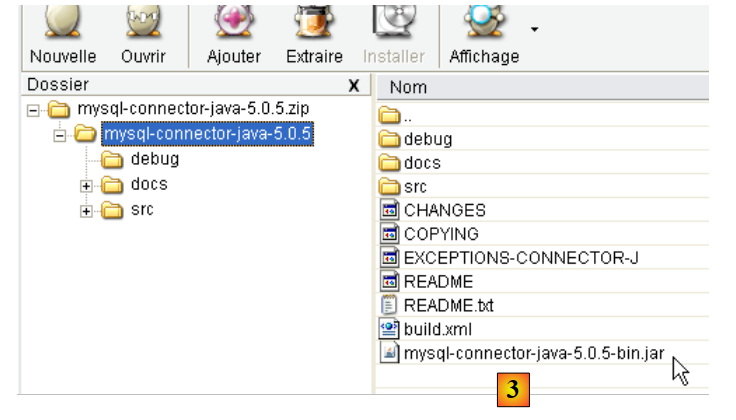Viewport: 736px width, 420px height.
Task: Select the build.xml file icon
Action: (390, 329)
